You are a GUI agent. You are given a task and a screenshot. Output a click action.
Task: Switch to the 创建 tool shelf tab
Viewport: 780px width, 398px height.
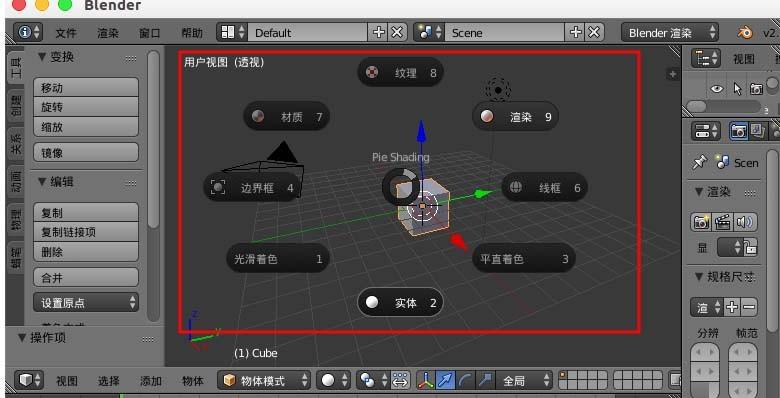(16, 106)
